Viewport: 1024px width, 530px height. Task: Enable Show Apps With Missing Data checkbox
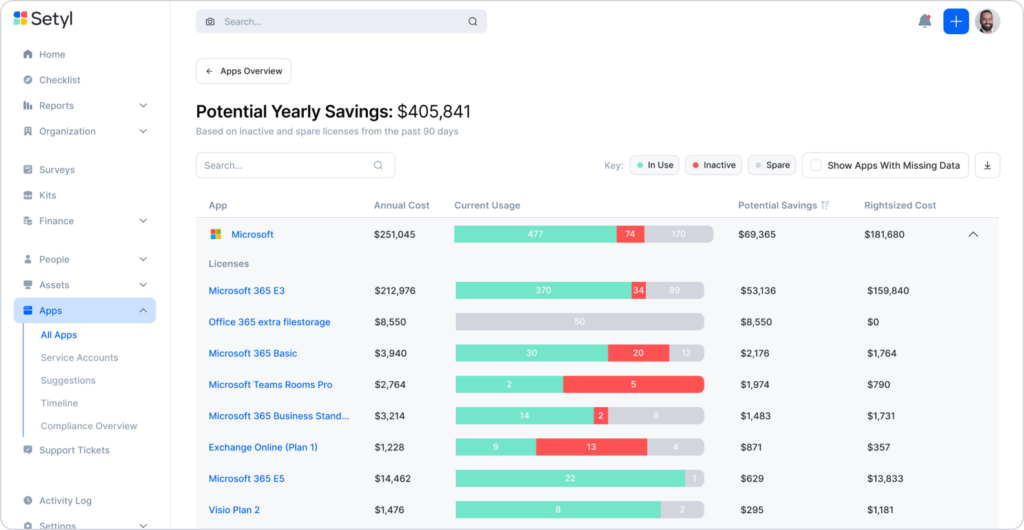(816, 165)
